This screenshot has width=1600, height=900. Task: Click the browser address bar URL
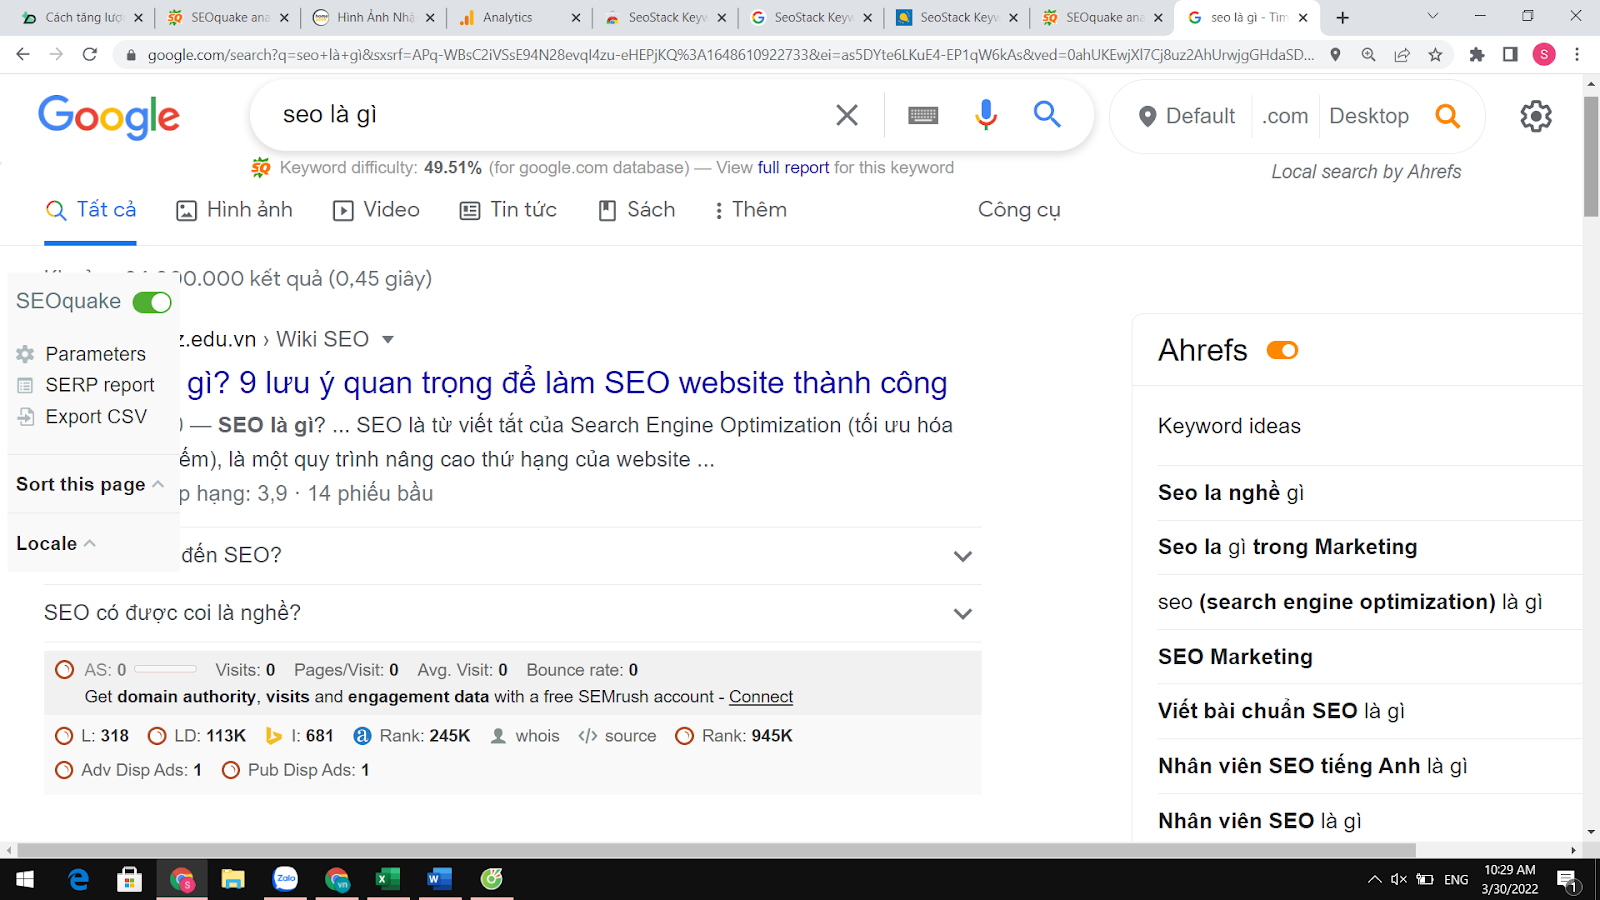click(x=730, y=55)
